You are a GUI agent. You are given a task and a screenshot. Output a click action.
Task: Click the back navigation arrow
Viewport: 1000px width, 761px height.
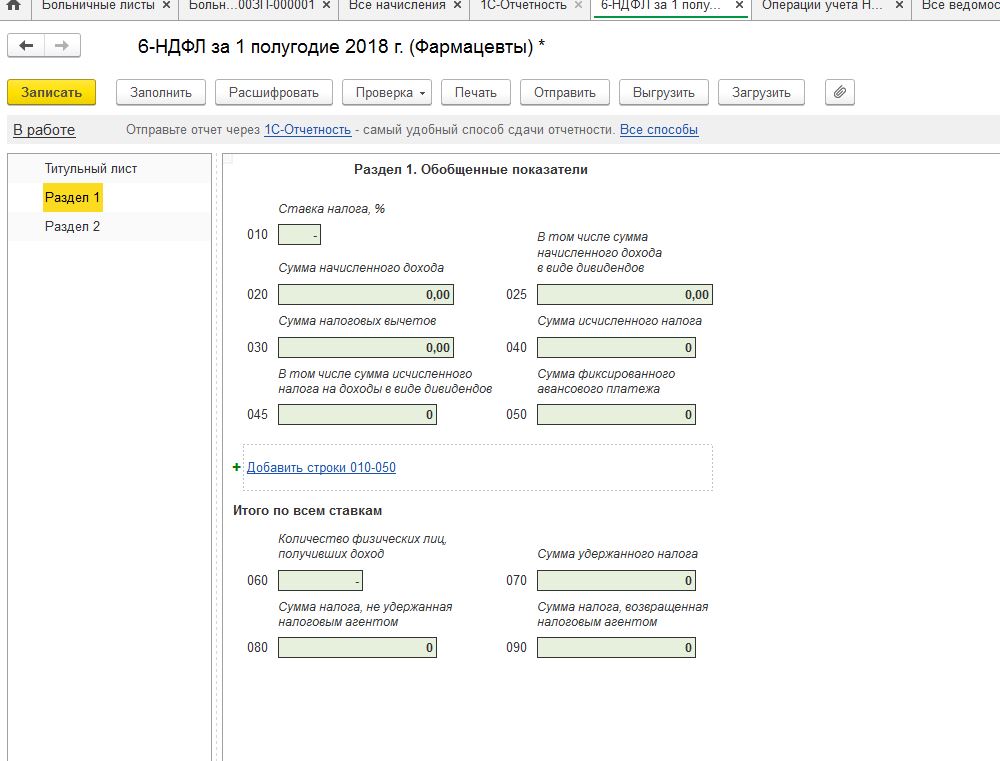tap(27, 46)
